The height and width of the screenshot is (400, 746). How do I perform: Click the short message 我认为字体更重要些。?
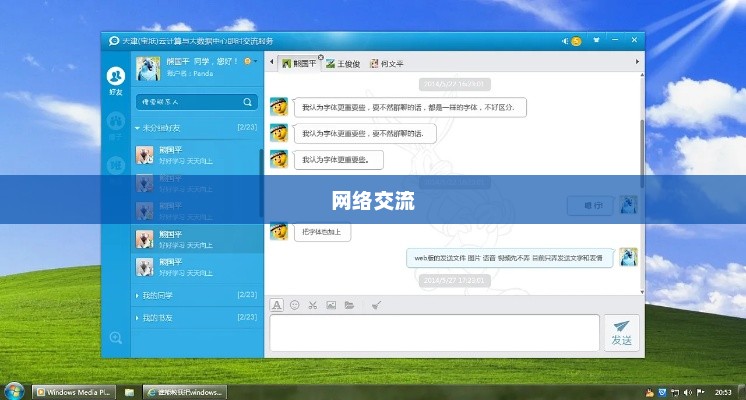pos(338,160)
